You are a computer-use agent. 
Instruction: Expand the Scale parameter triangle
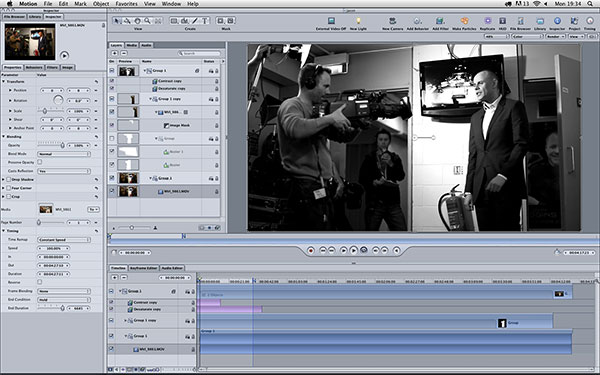[10, 111]
